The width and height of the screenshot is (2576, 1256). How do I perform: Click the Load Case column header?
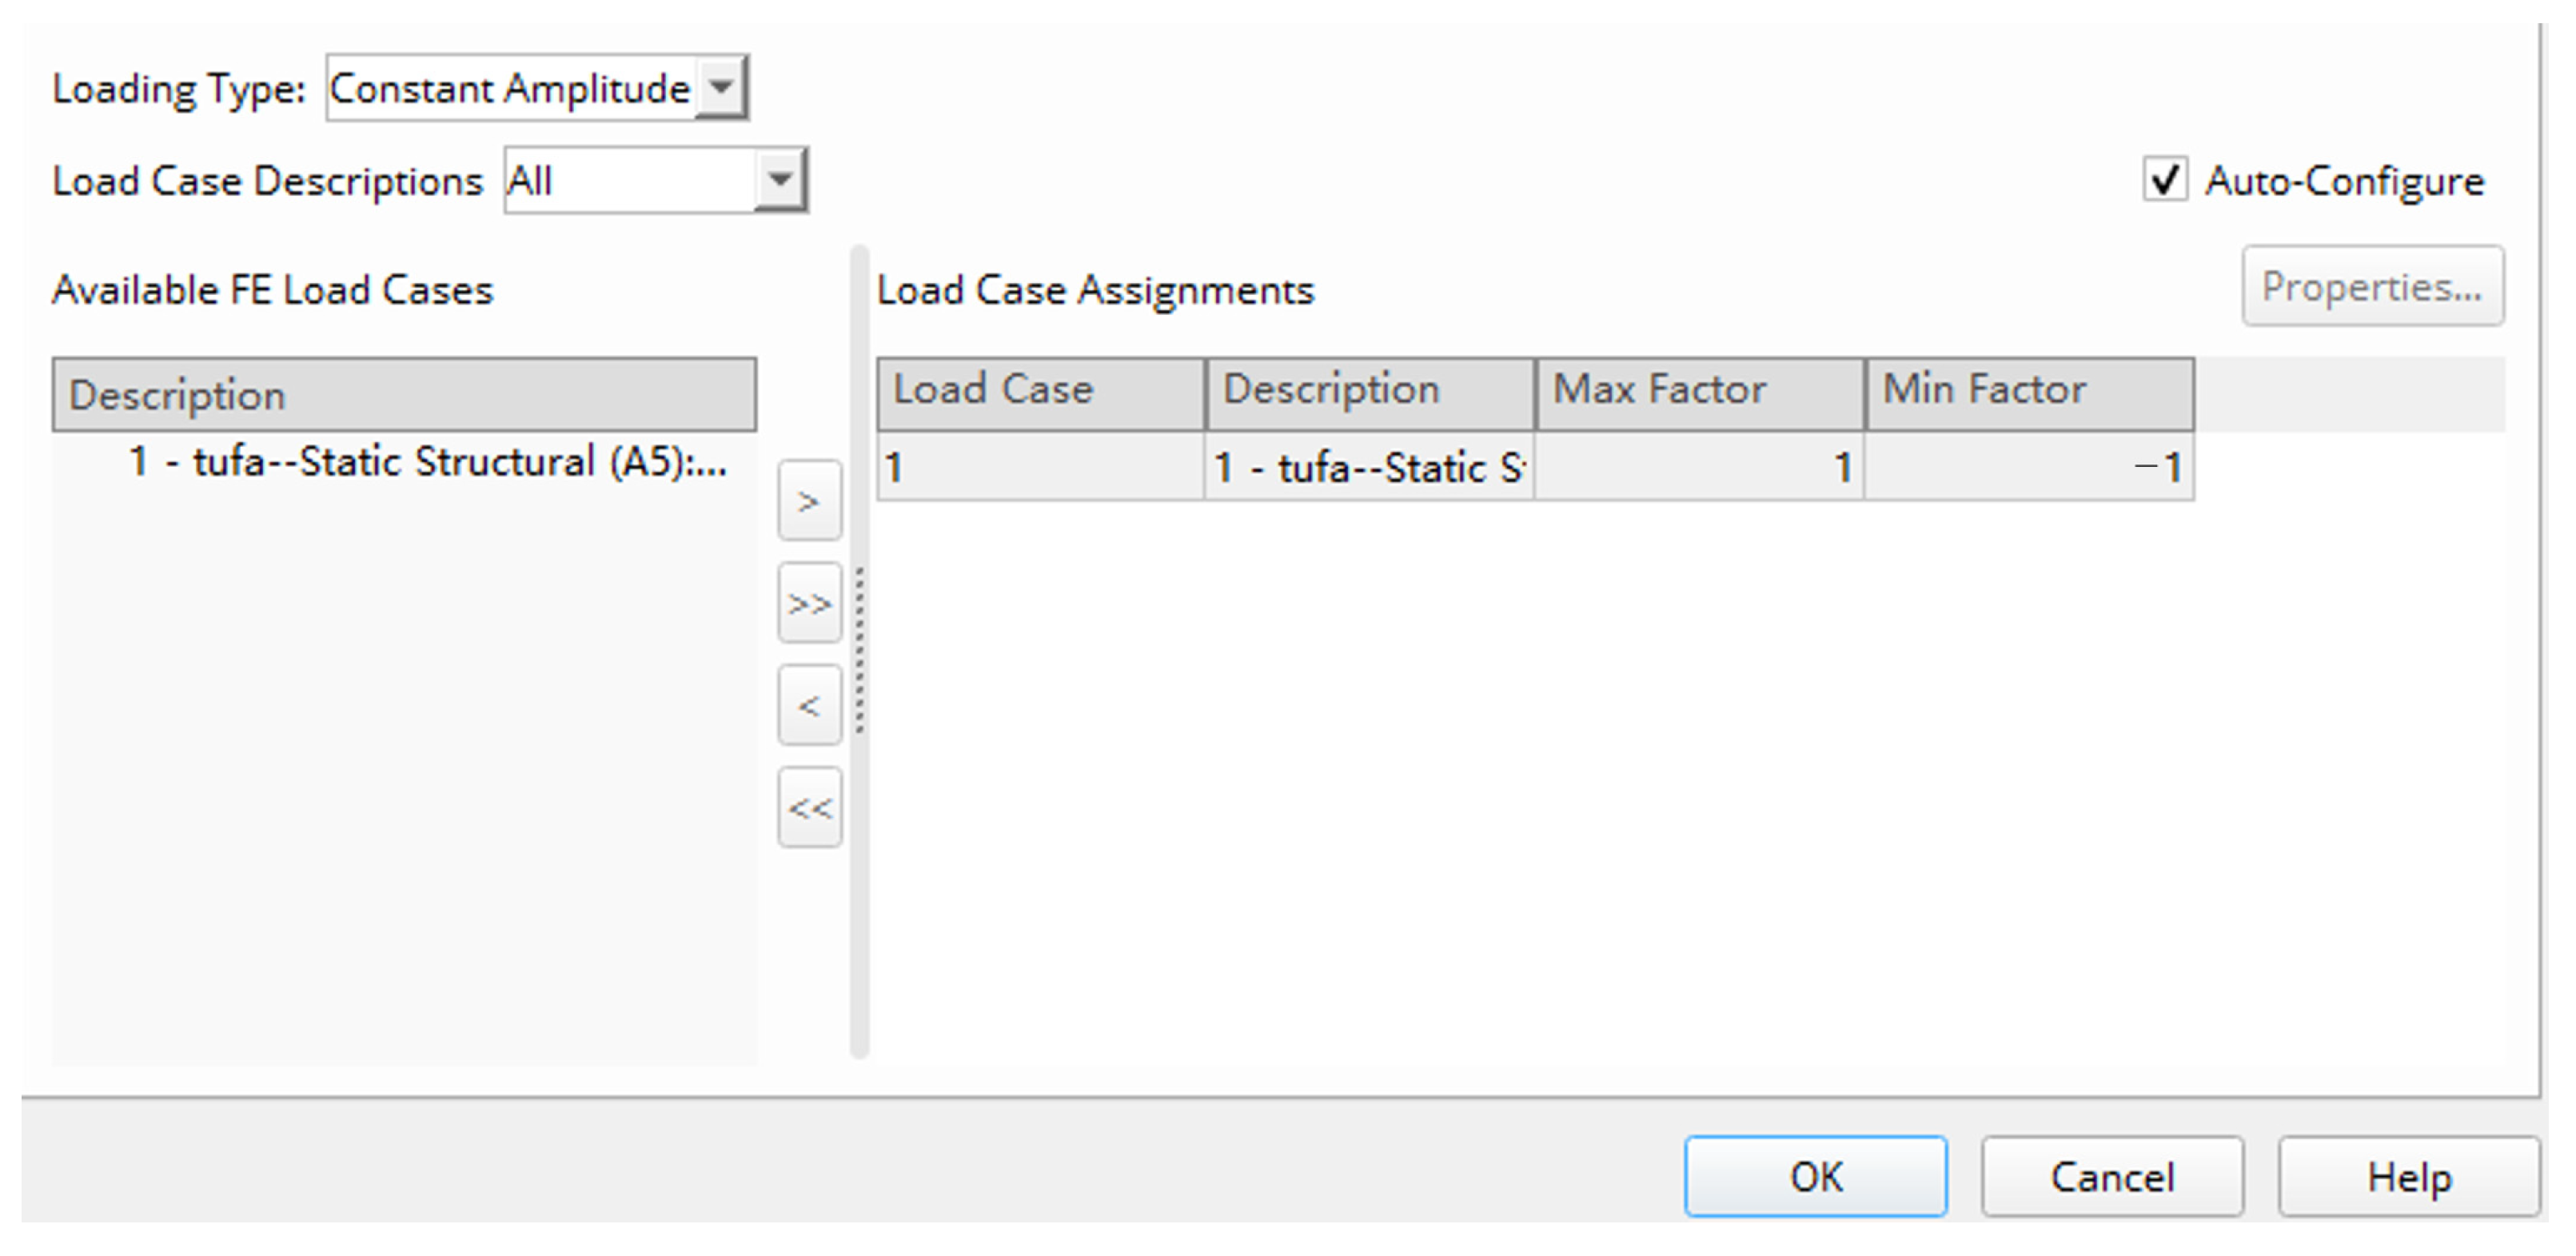(x=1040, y=390)
